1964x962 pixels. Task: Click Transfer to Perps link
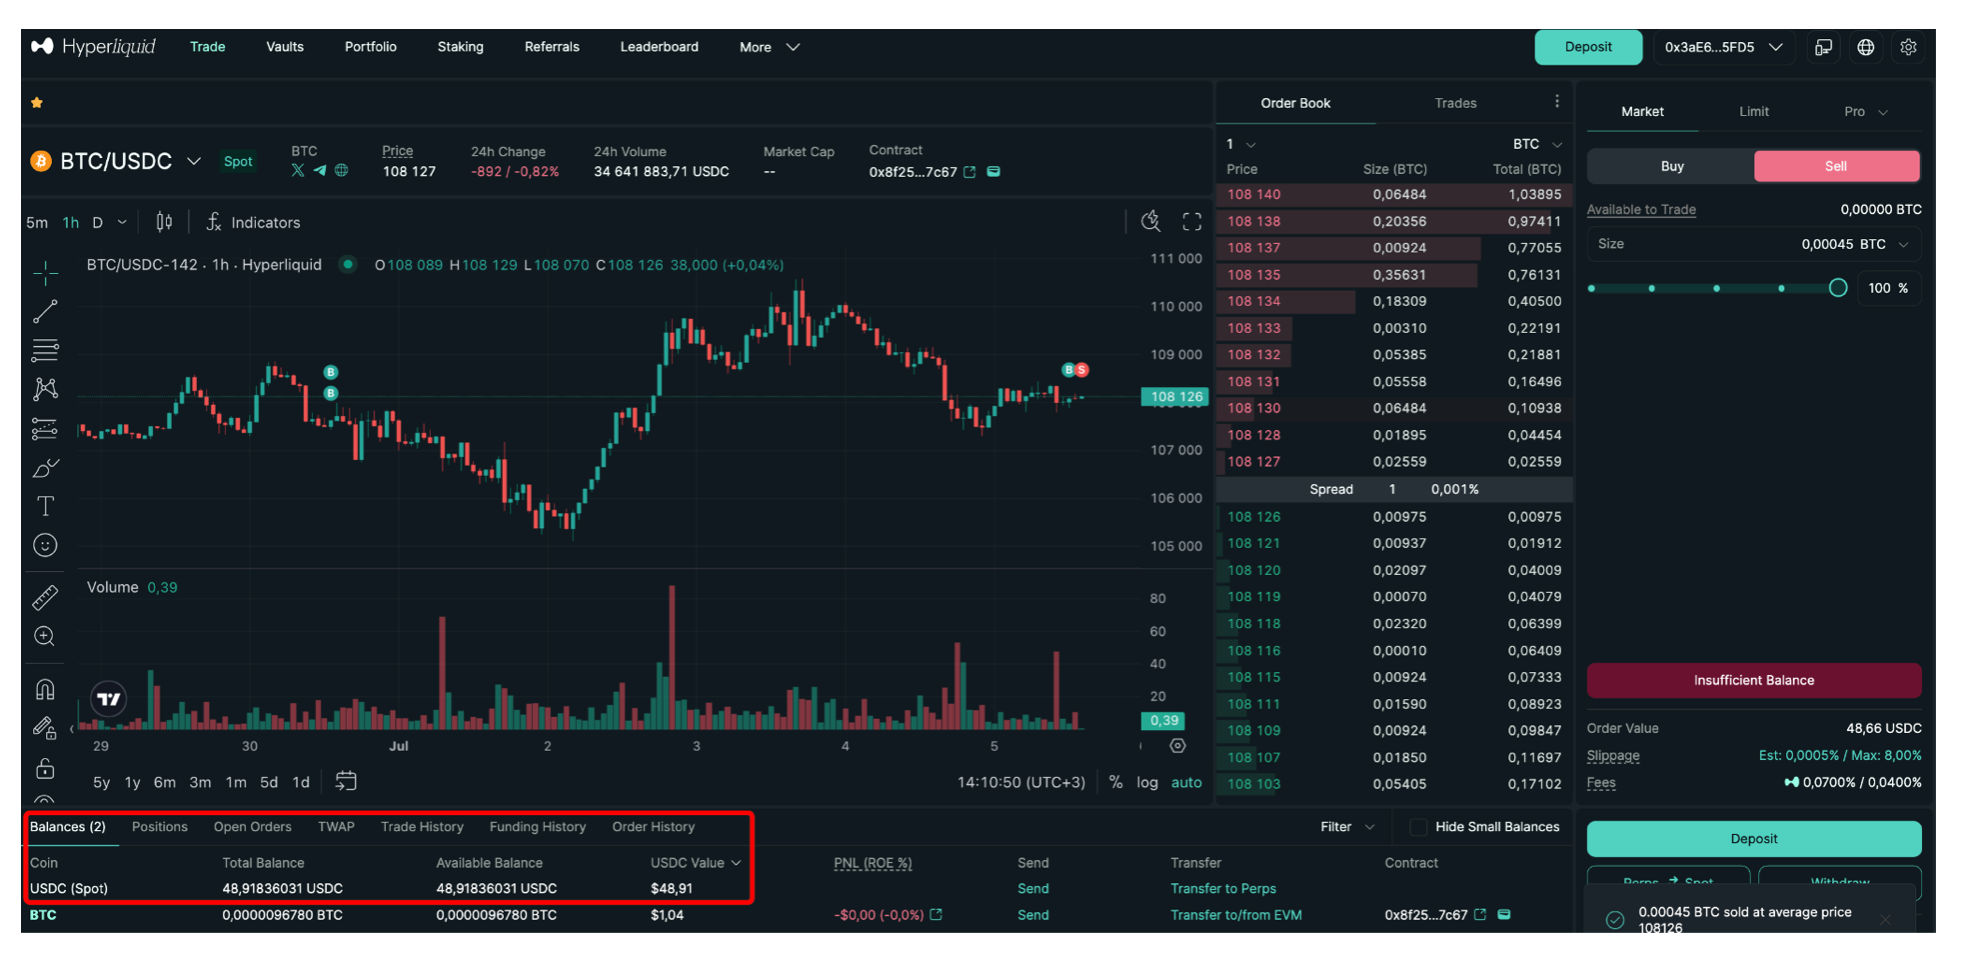click(x=1223, y=889)
